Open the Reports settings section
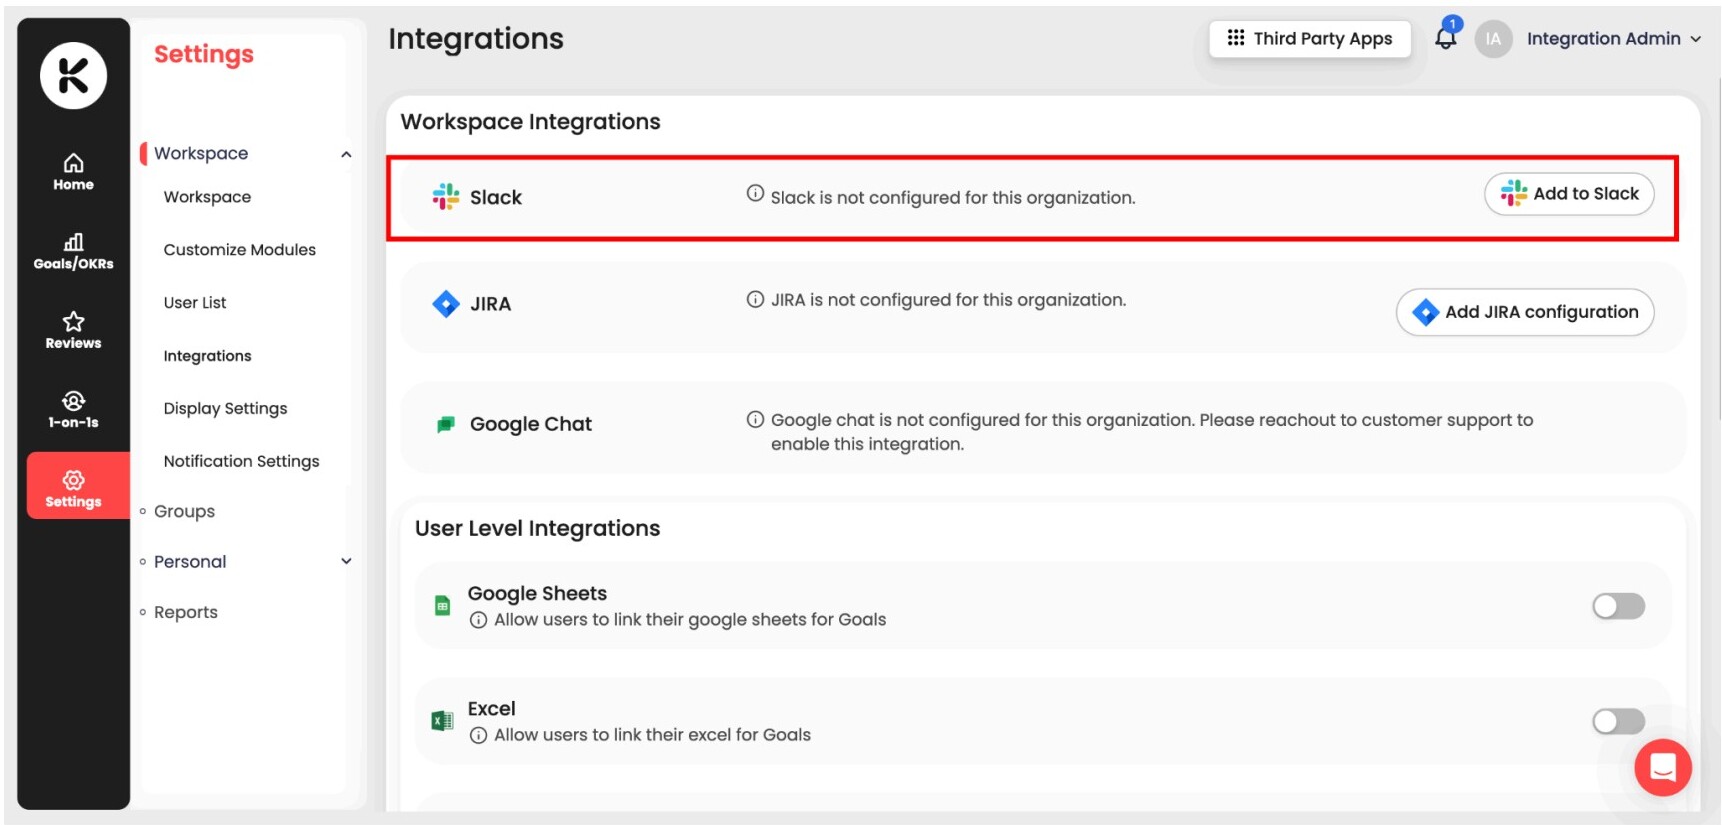Viewport: 1722px width, 825px height. [185, 612]
